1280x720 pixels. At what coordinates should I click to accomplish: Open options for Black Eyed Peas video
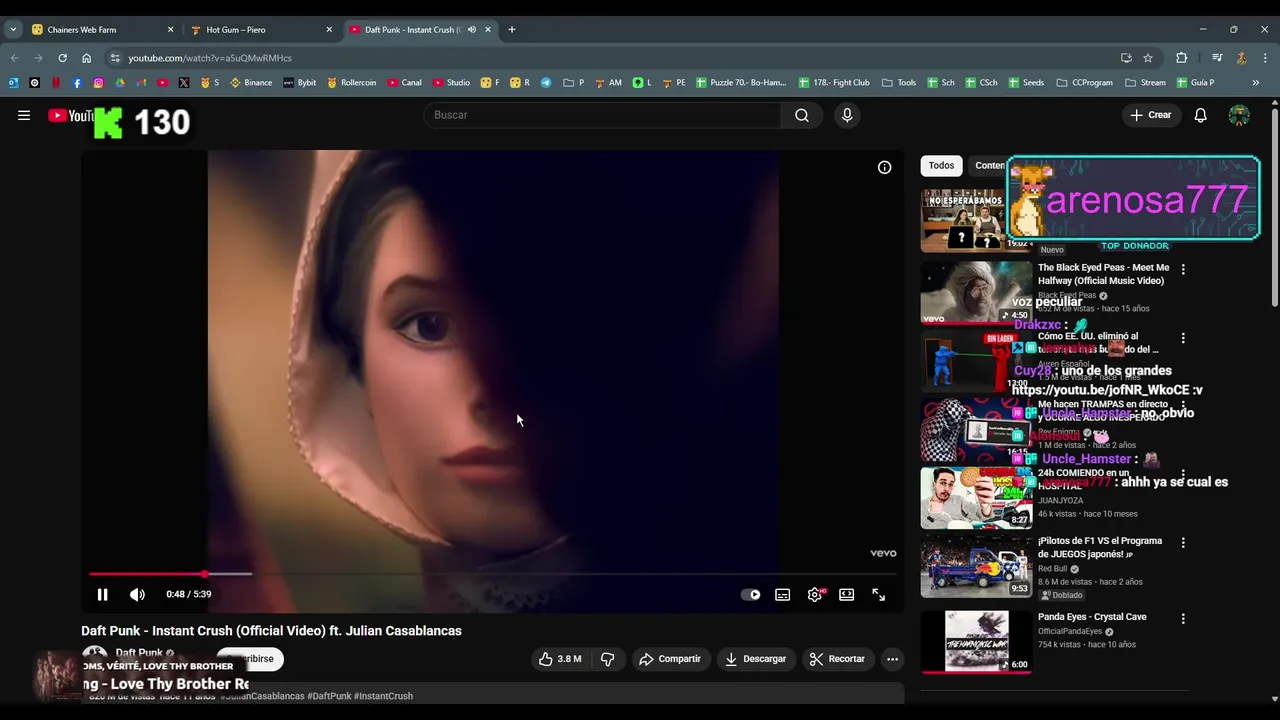[x=1183, y=270]
